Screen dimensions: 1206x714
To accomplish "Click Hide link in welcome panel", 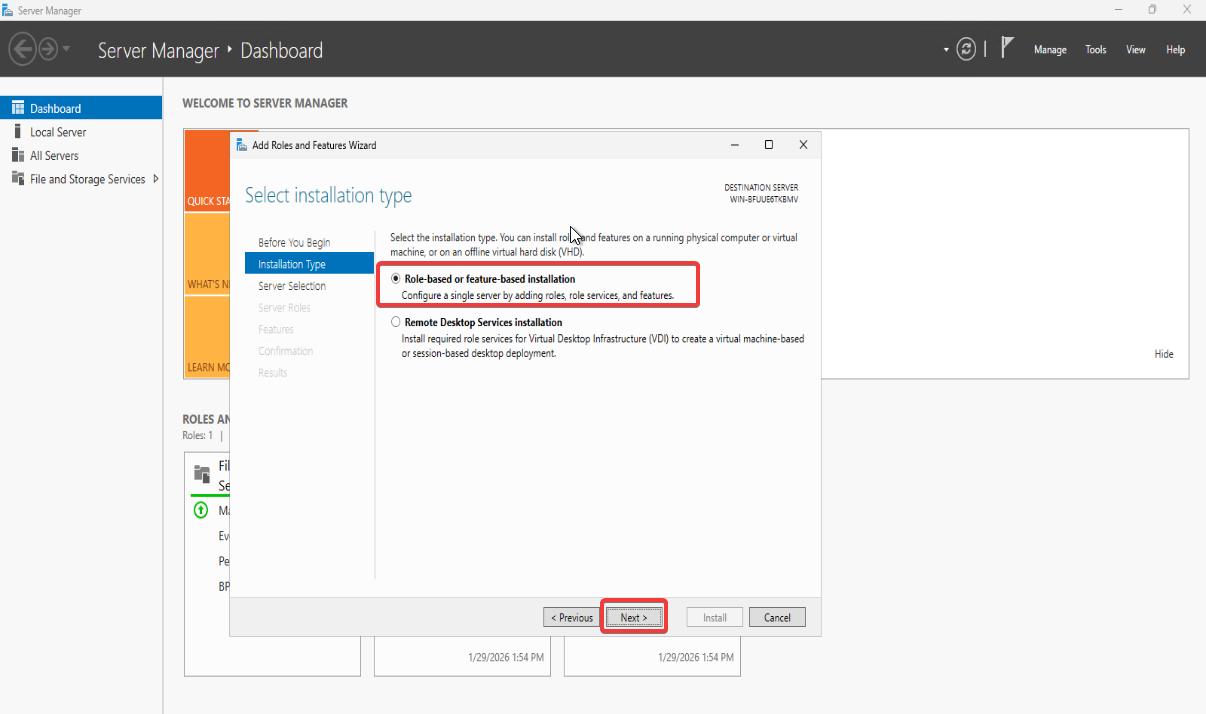I will [x=1164, y=354].
